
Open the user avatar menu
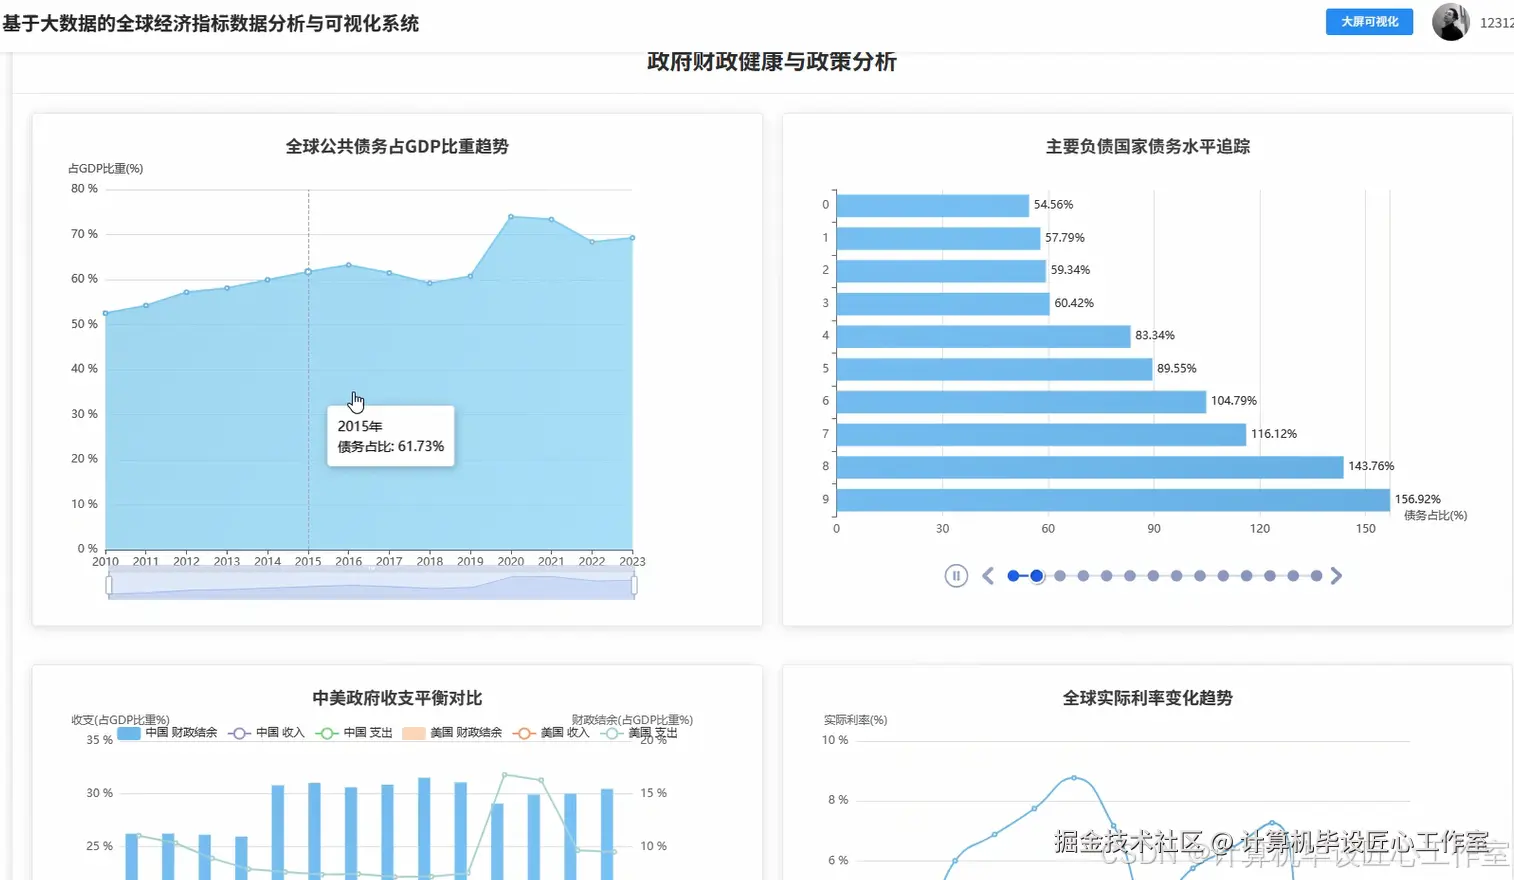click(1450, 22)
